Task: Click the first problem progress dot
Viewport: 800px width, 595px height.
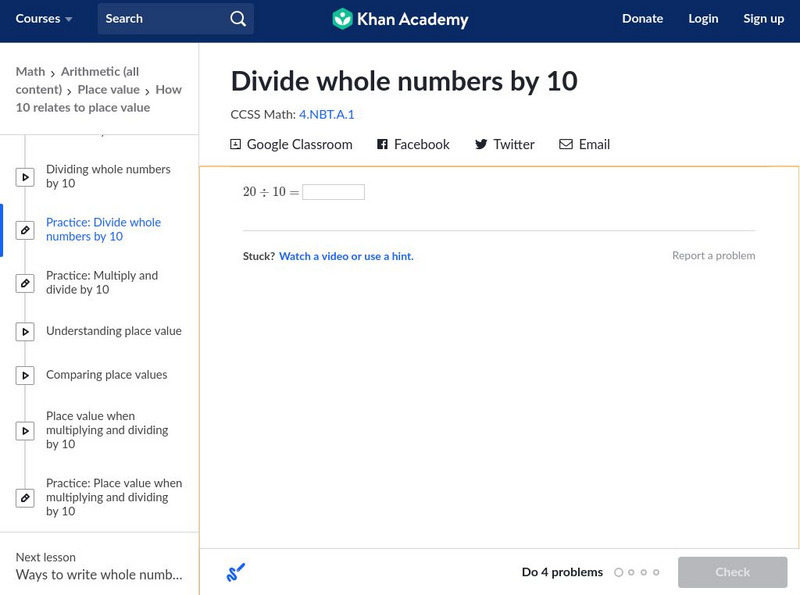Action: point(619,573)
